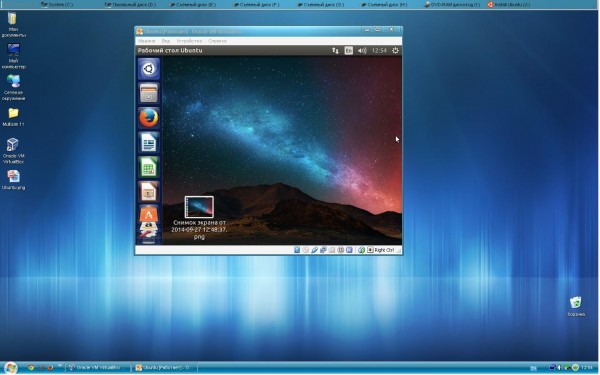
Task: Click the Windows Start button
Action: pyautogui.click(x=11, y=368)
